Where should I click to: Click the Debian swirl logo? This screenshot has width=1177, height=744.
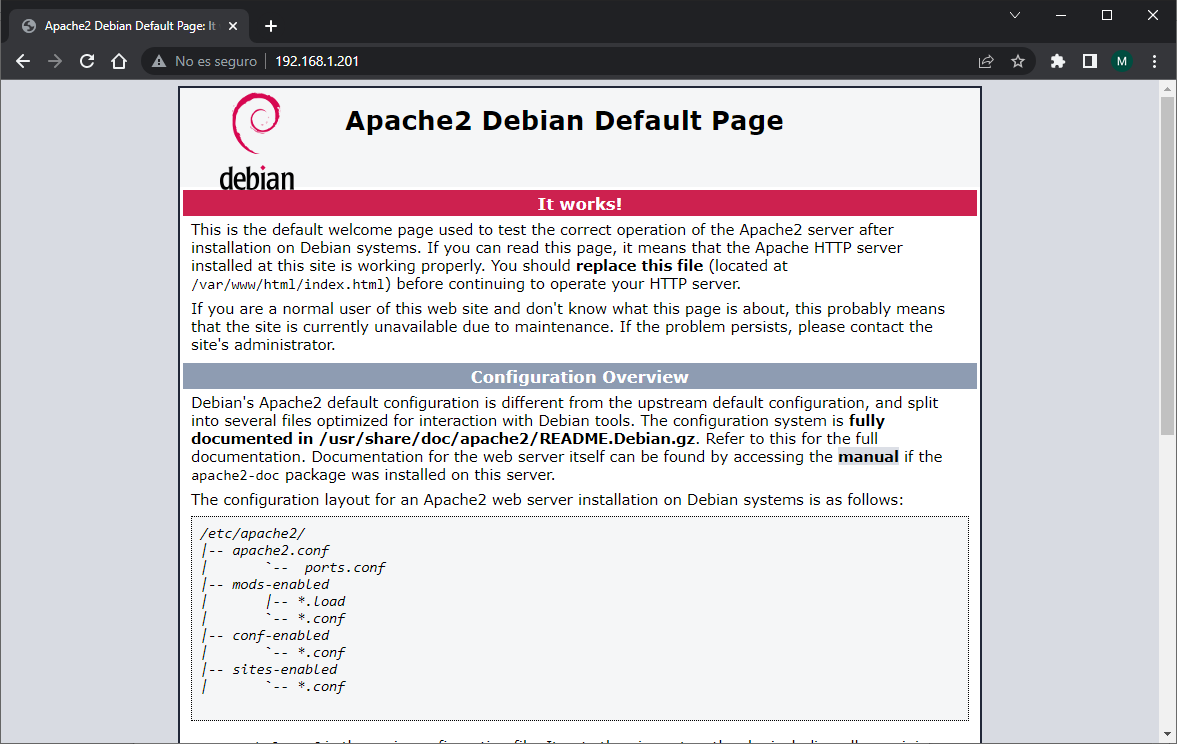coord(256,141)
